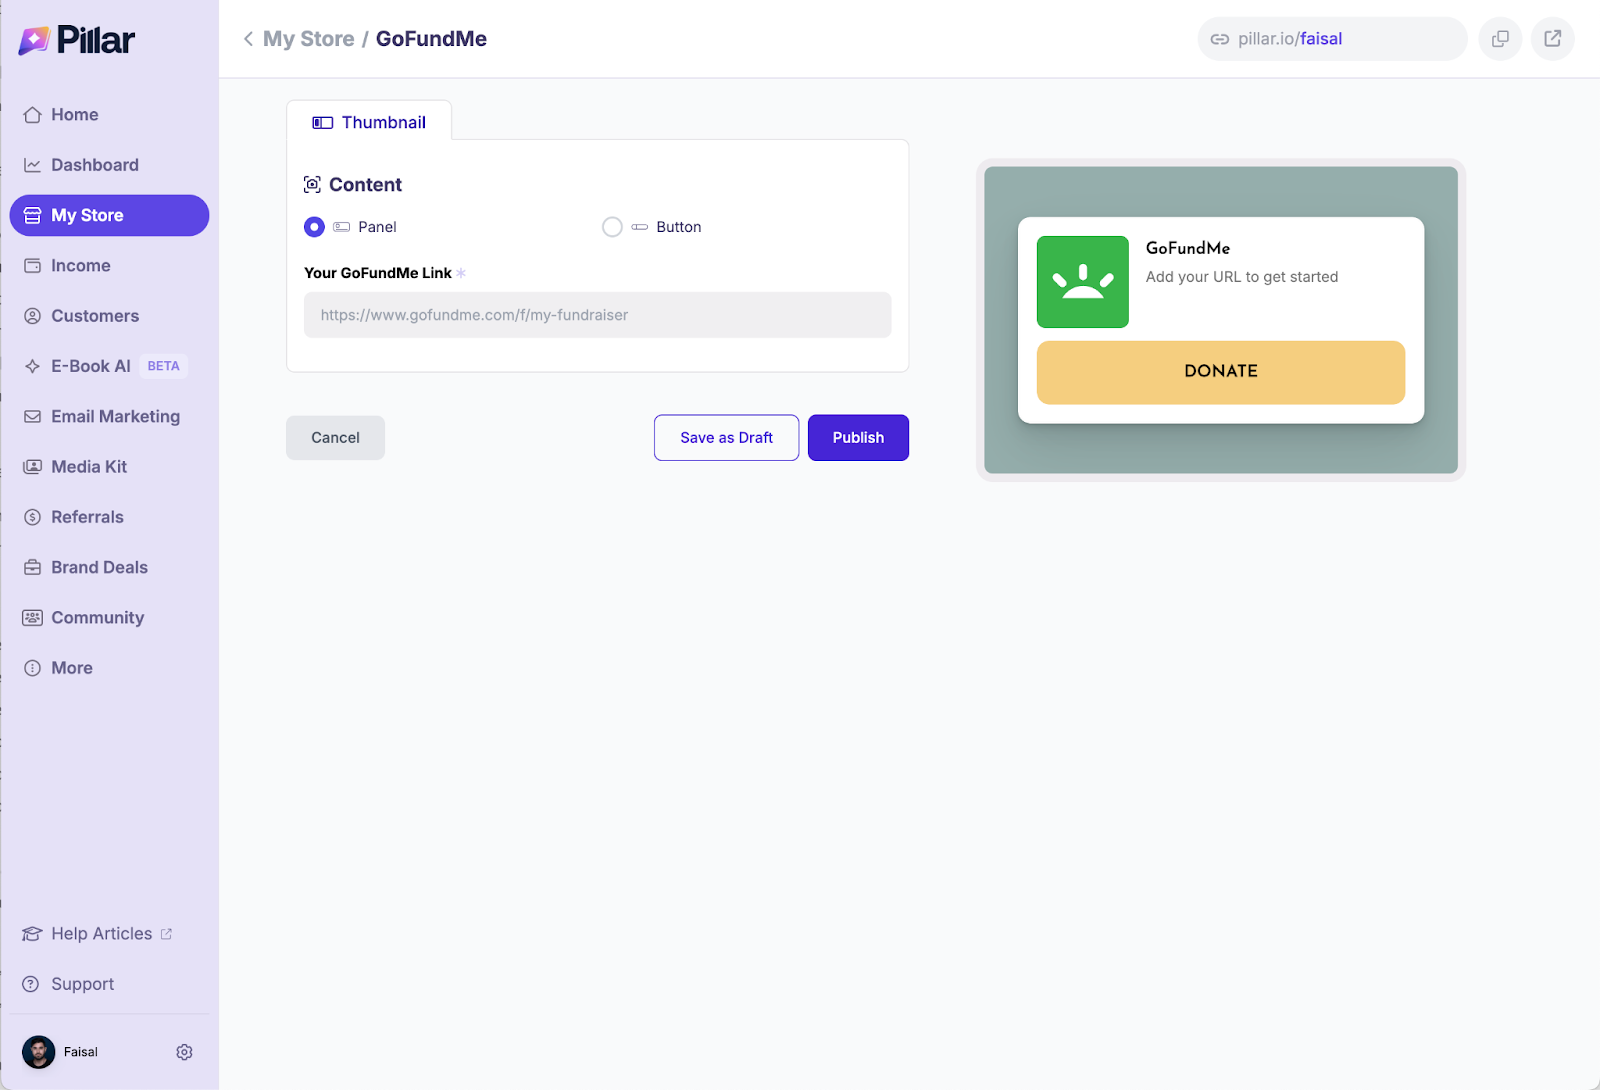1600x1090 pixels.
Task: Click the E-Book AI sparkle icon
Action: [32, 366]
